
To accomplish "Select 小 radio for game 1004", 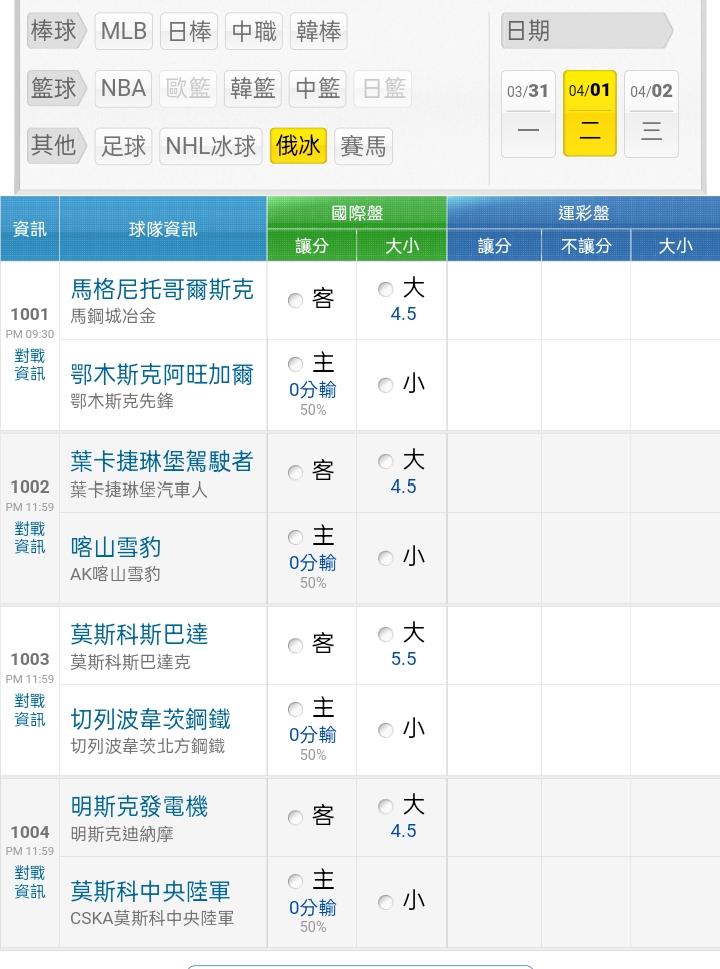I will click(x=386, y=902).
